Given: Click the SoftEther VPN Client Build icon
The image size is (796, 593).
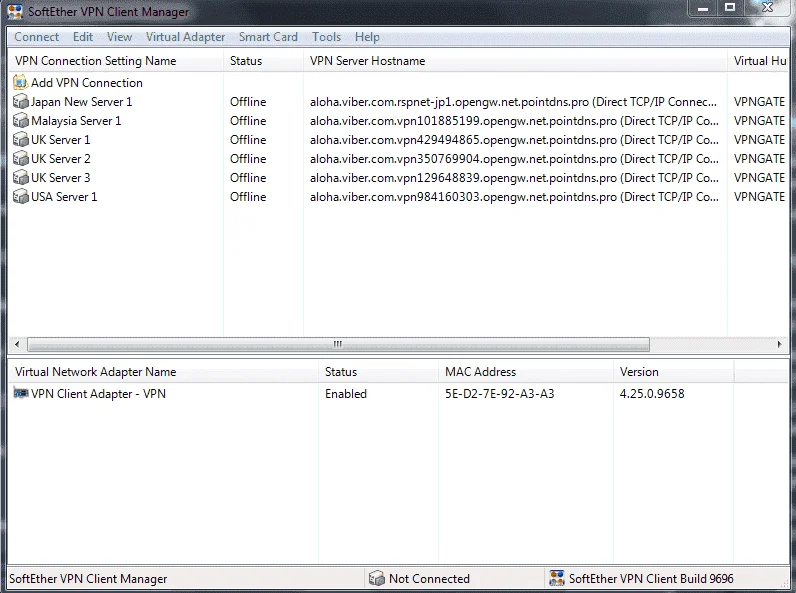Looking at the screenshot, I should (x=557, y=578).
